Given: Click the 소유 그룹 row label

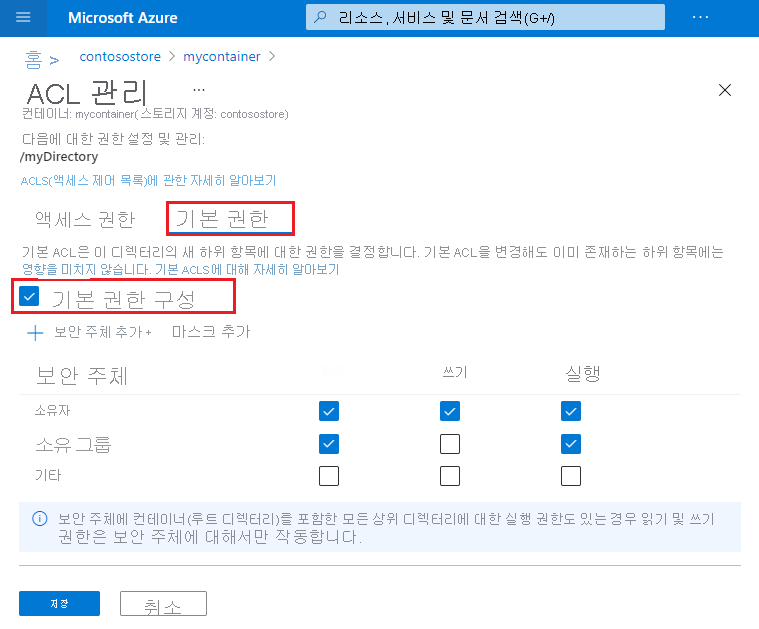Looking at the screenshot, I should click(x=74, y=444).
